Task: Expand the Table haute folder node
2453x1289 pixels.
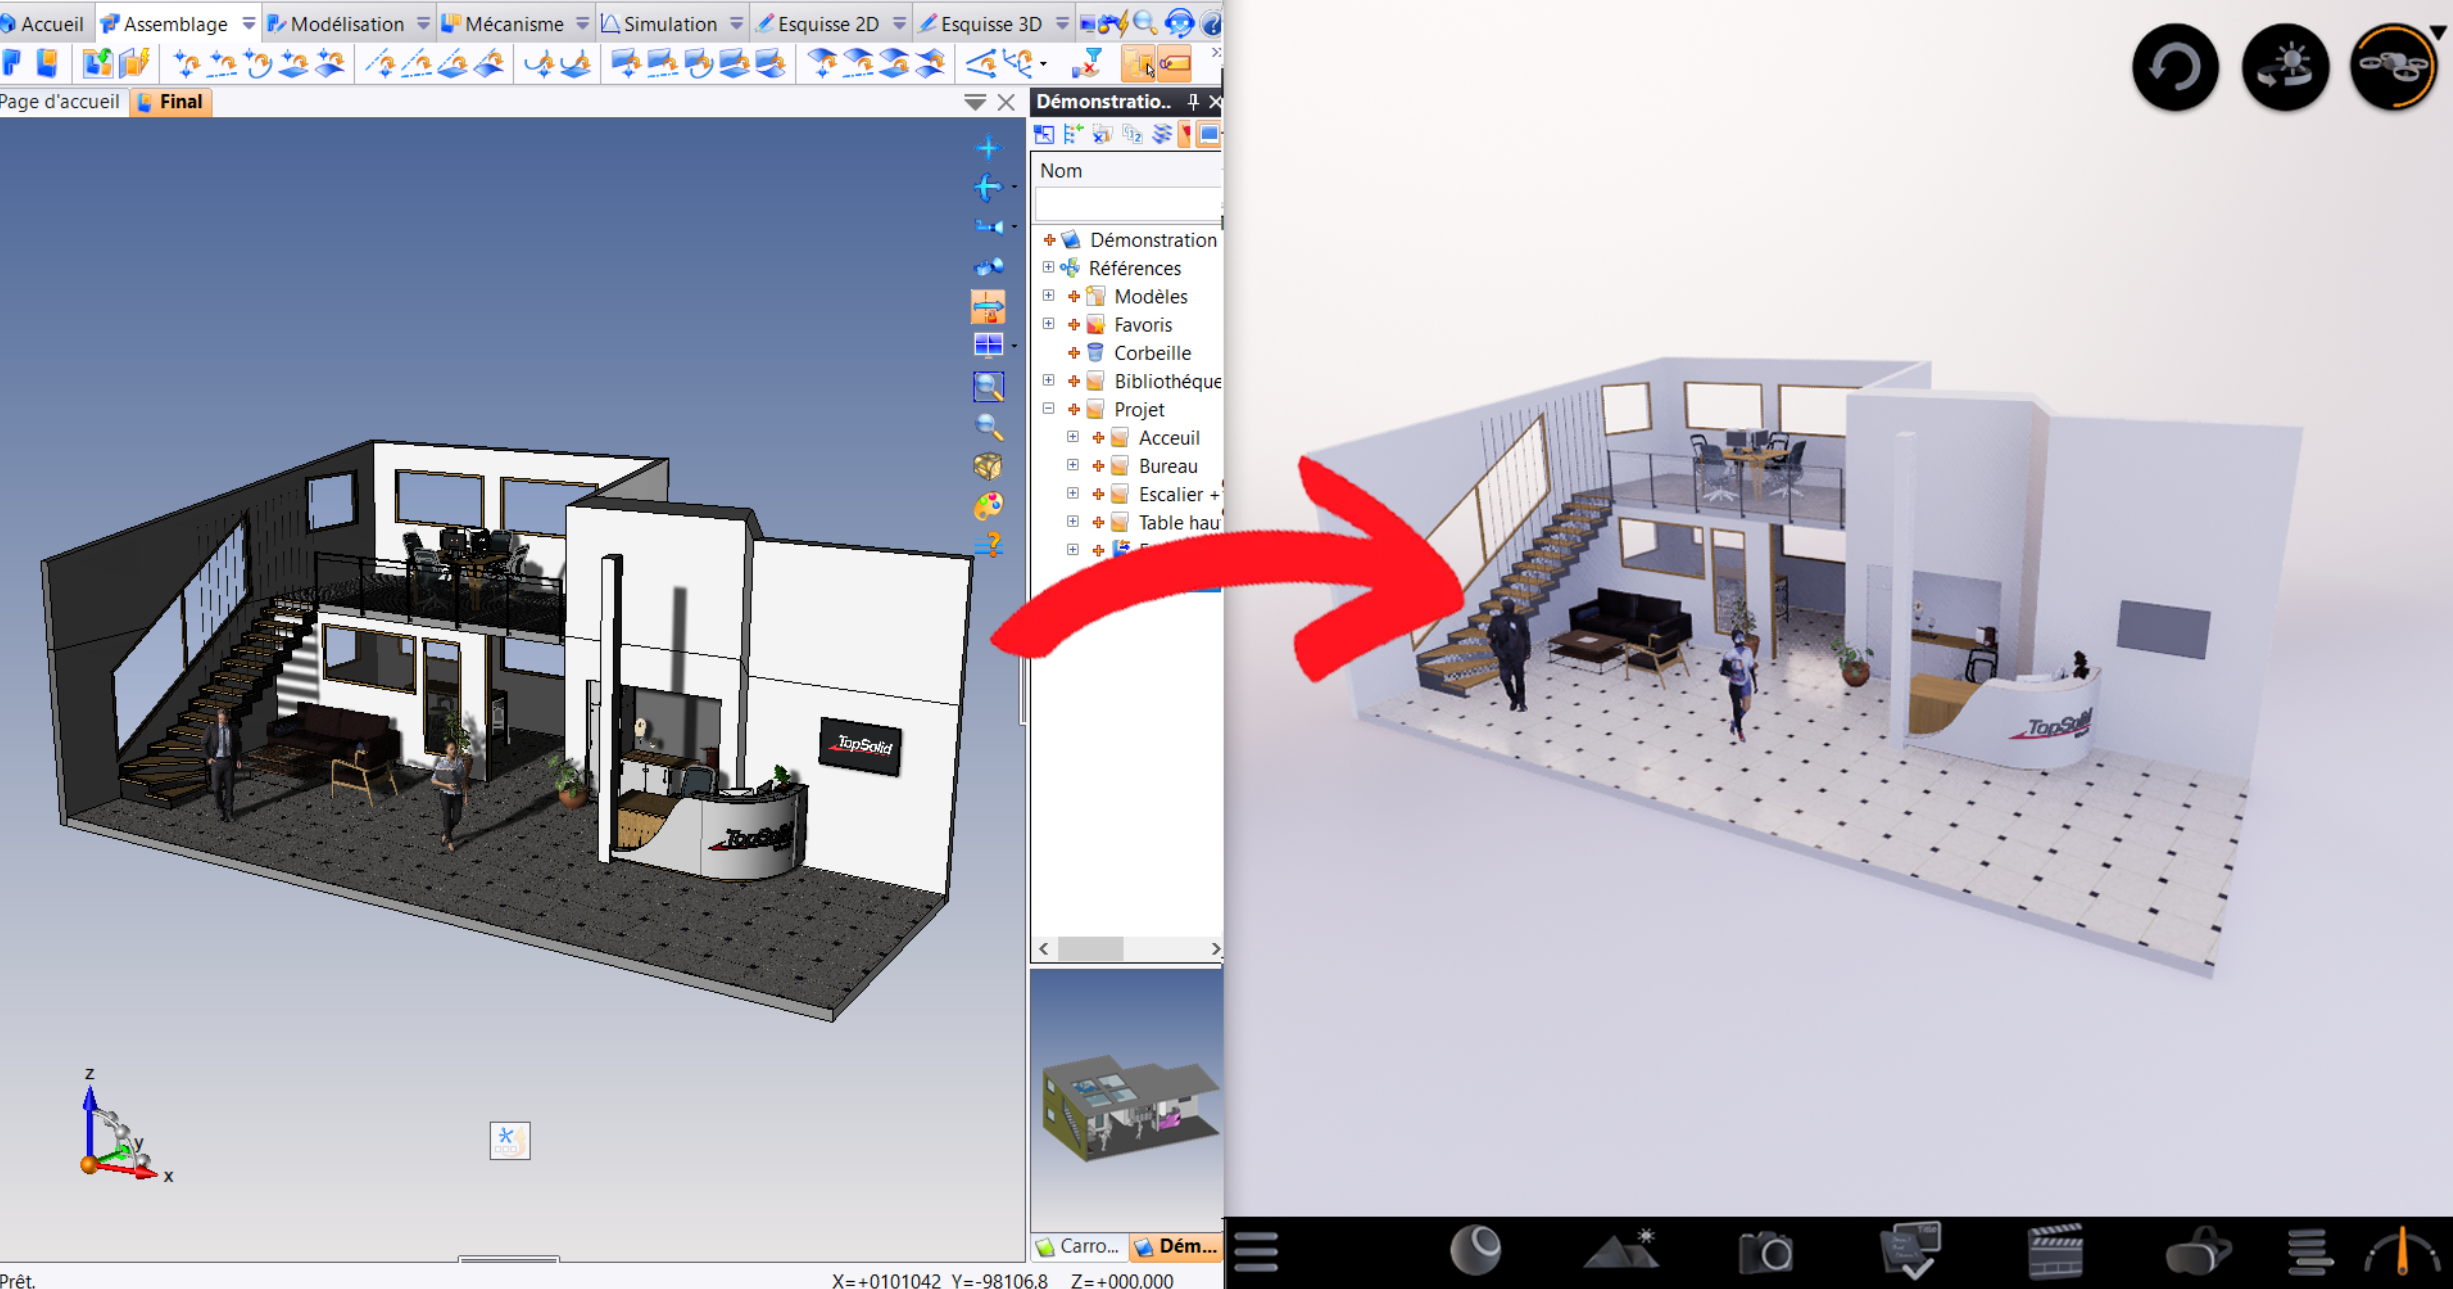Action: tap(1072, 521)
